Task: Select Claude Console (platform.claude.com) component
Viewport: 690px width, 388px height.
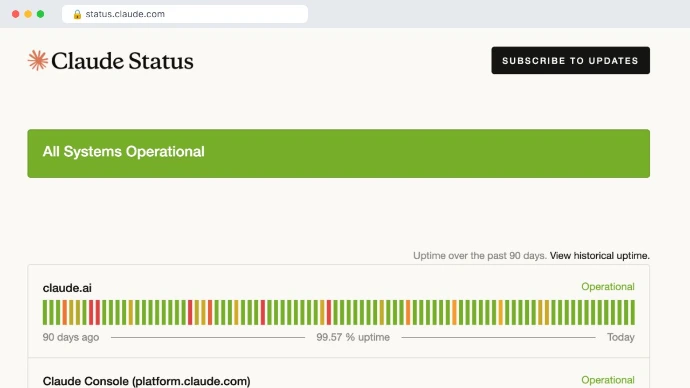Action: [x=147, y=381]
